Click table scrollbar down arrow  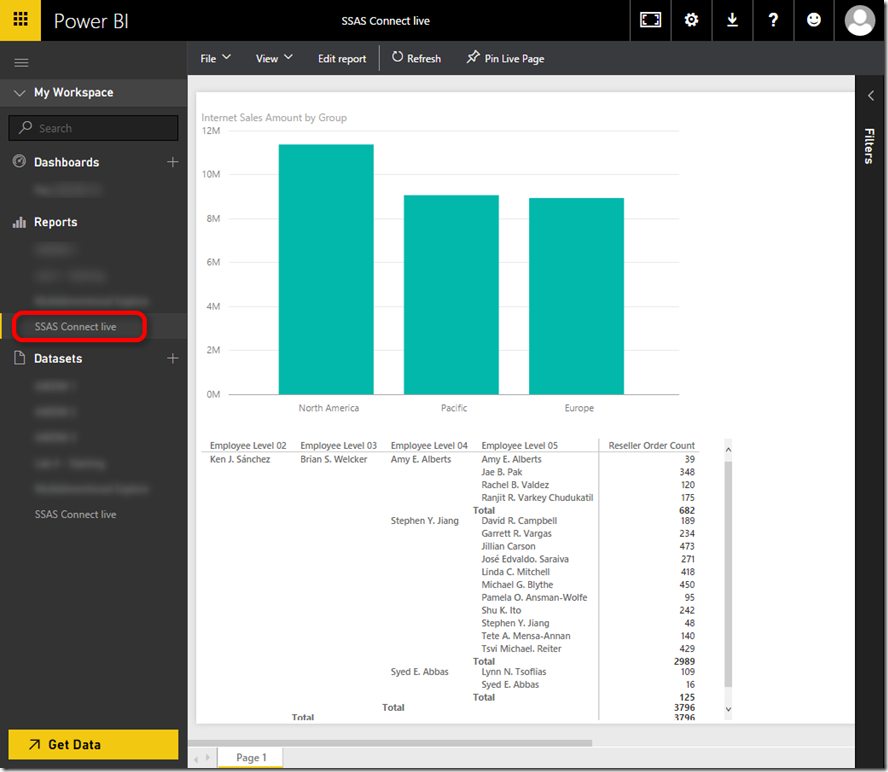pos(728,709)
